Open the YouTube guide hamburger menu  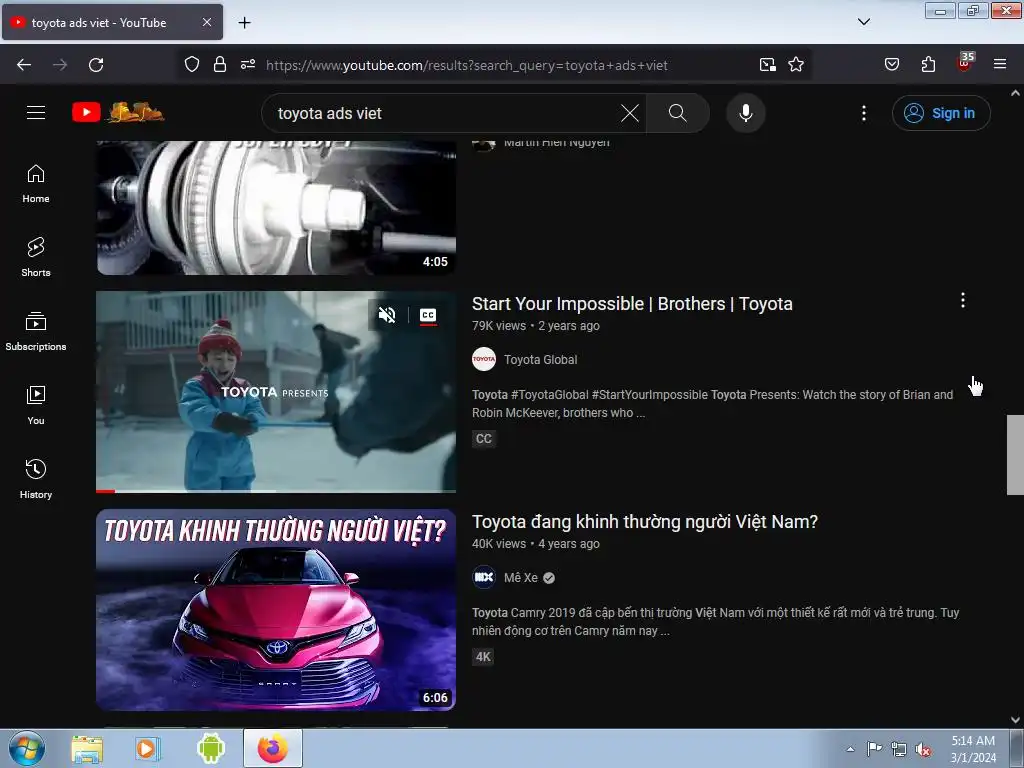pyautogui.click(x=36, y=113)
